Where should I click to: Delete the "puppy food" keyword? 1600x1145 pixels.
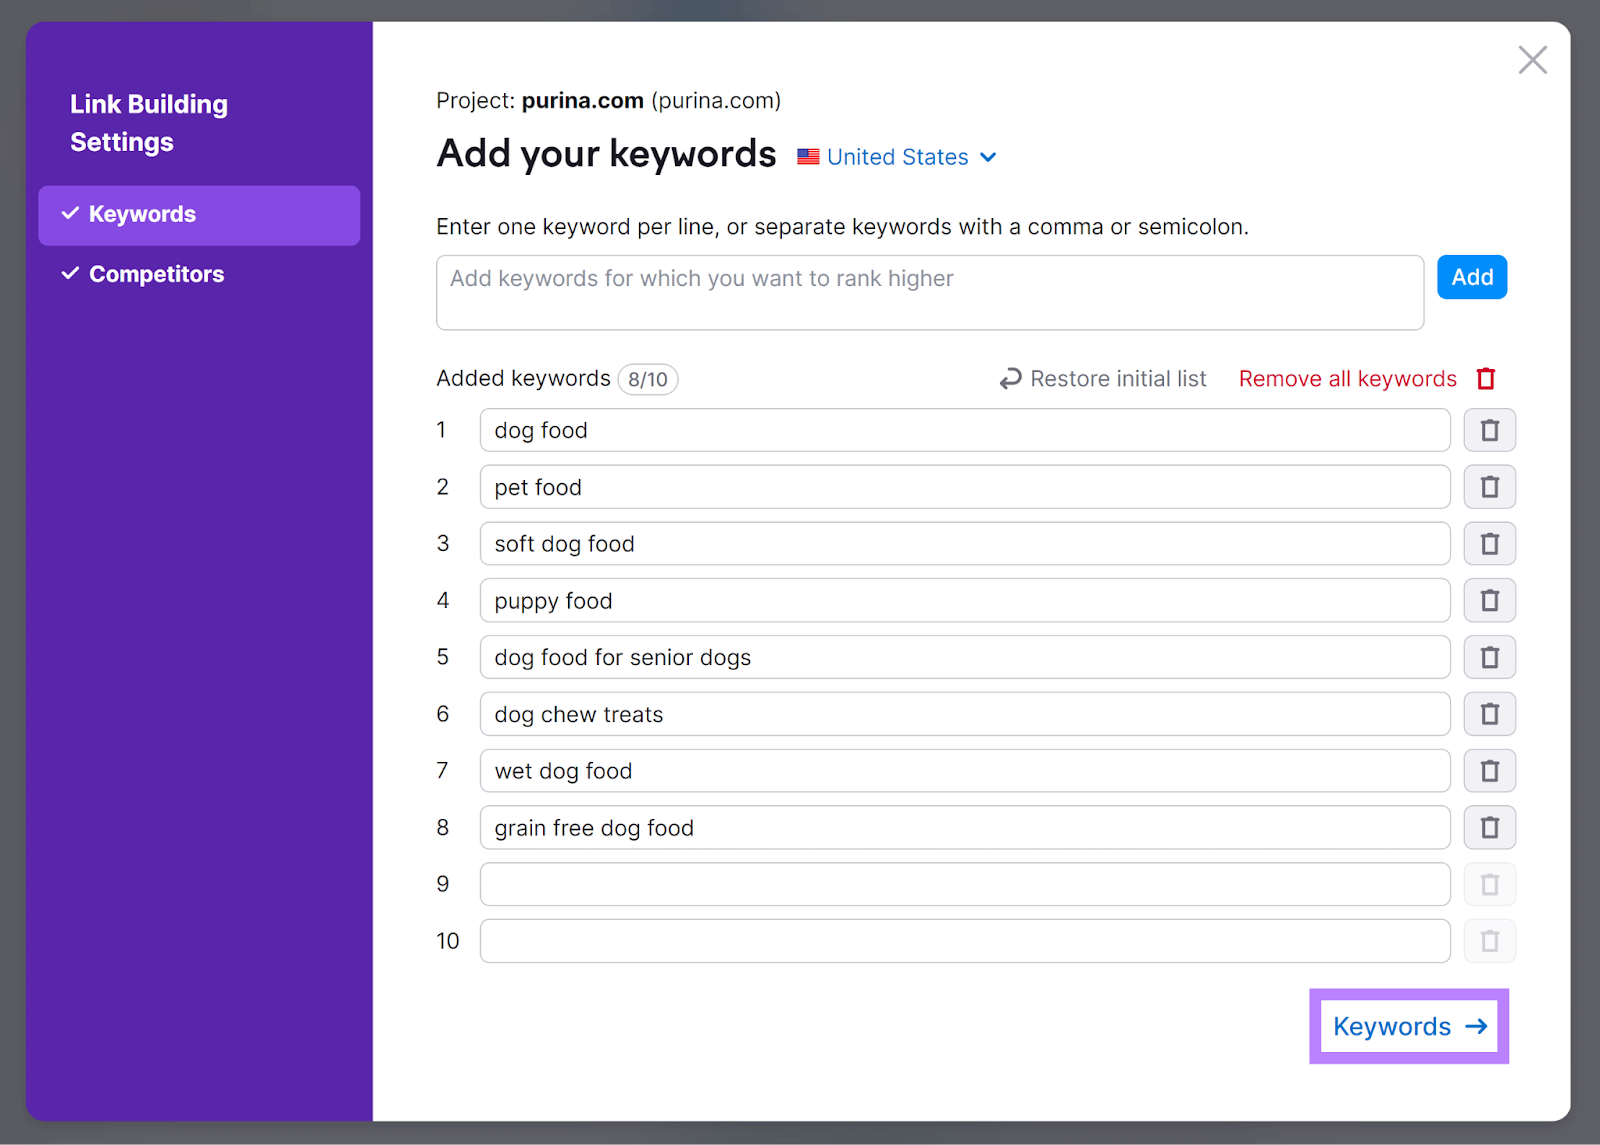click(1489, 600)
